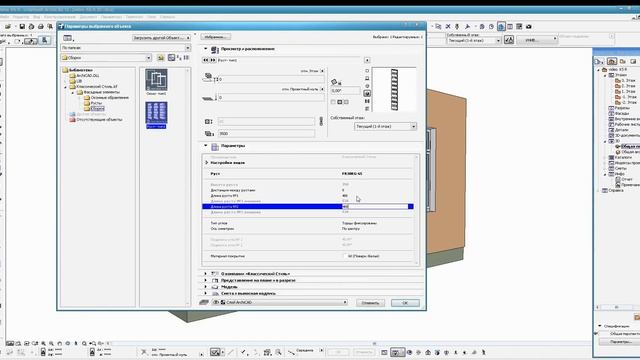Click the Отменить (Cancel) button
Image resolution: width=640 pixels, height=360 pixels.
370,303
